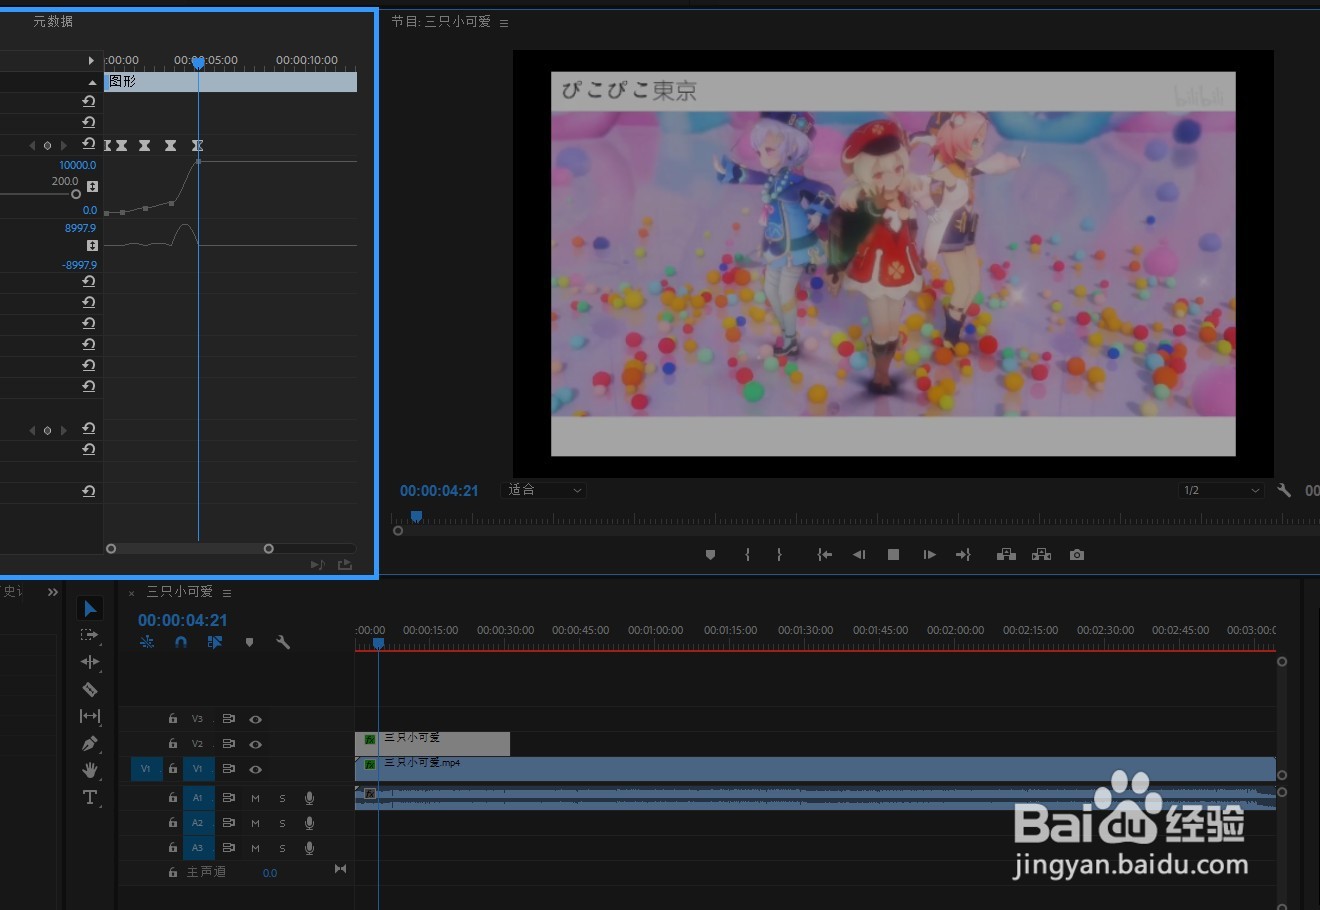The height and width of the screenshot is (910, 1320).
Task: Mute audio track A3
Action: (x=256, y=848)
